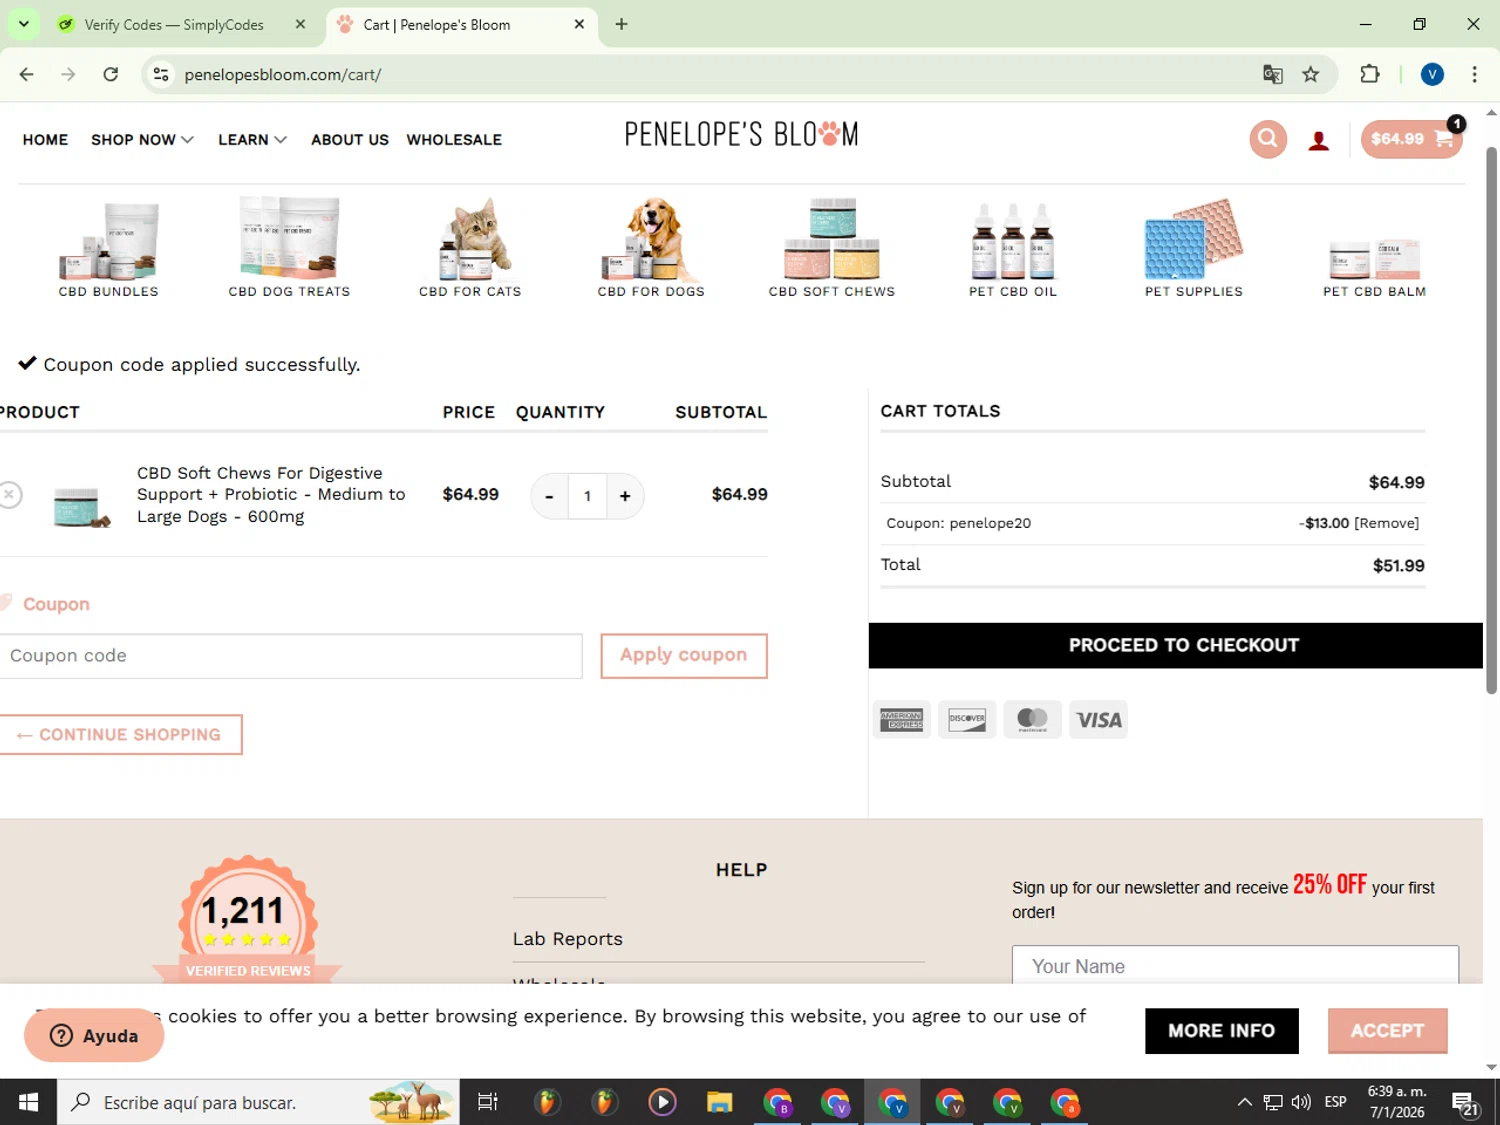1500x1125 pixels.
Task: Expand the LEARN menu
Action: pos(252,140)
